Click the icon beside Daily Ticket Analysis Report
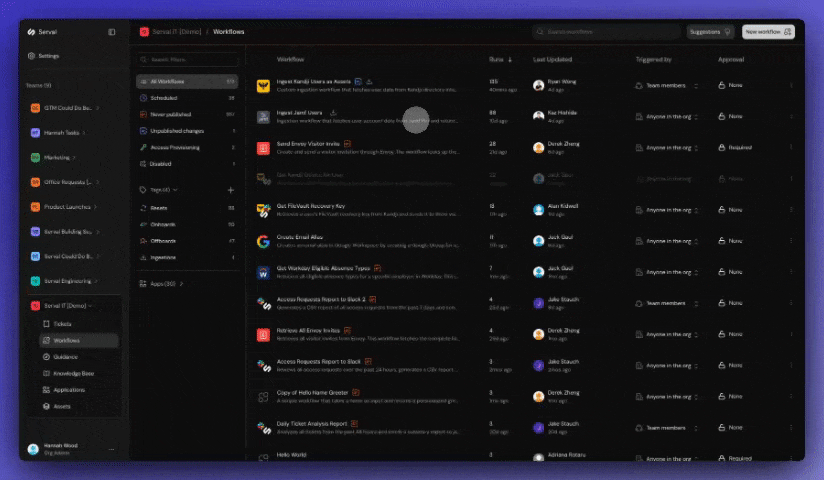The width and height of the screenshot is (824, 480). click(263, 428)
